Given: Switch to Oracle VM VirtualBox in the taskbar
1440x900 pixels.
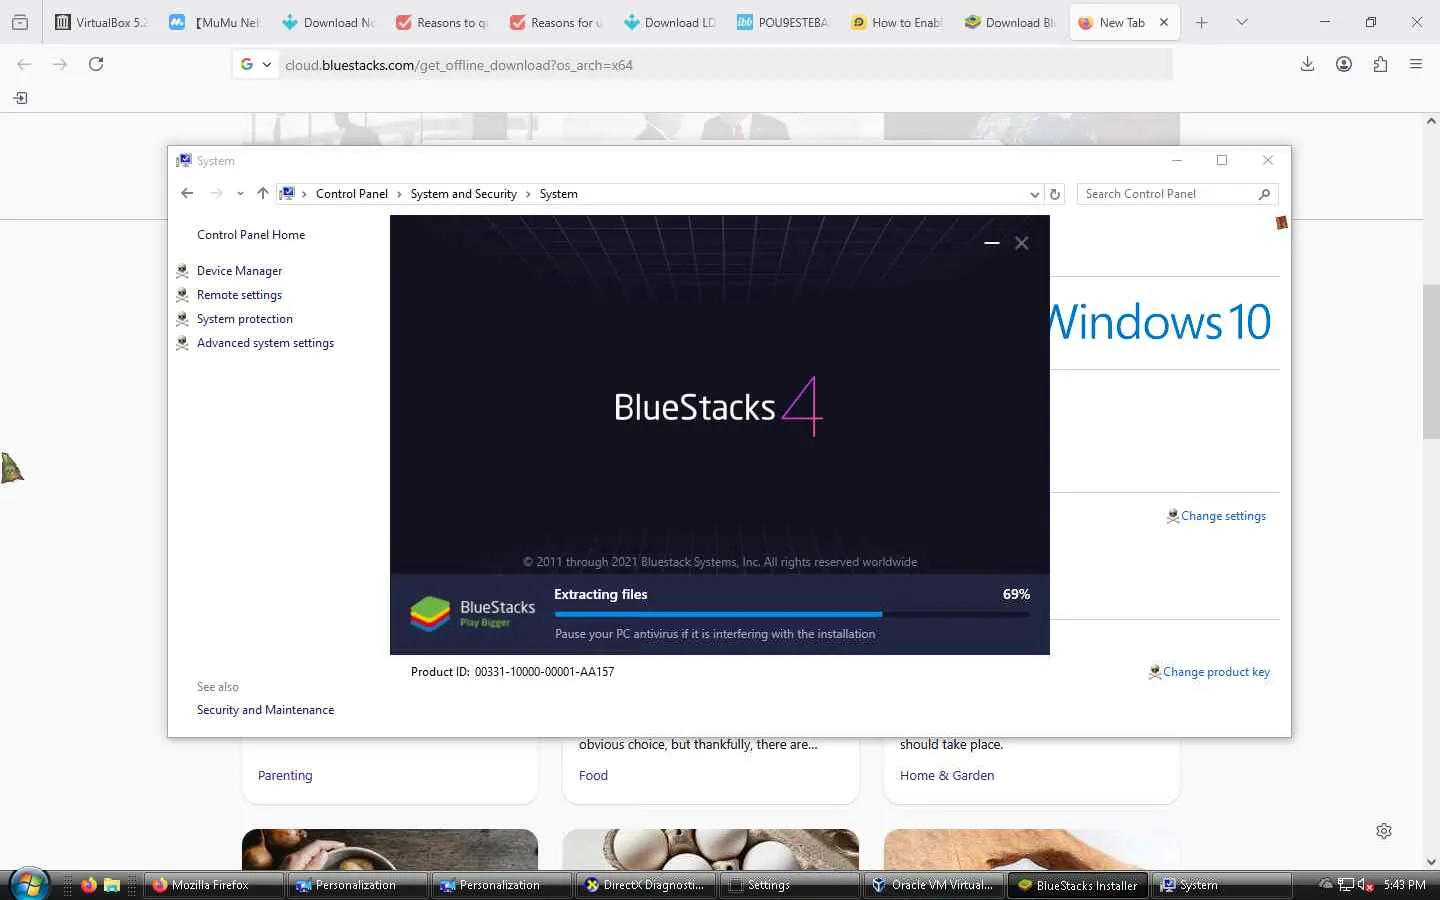Looking at the screenshot, I should coord(932,885).
